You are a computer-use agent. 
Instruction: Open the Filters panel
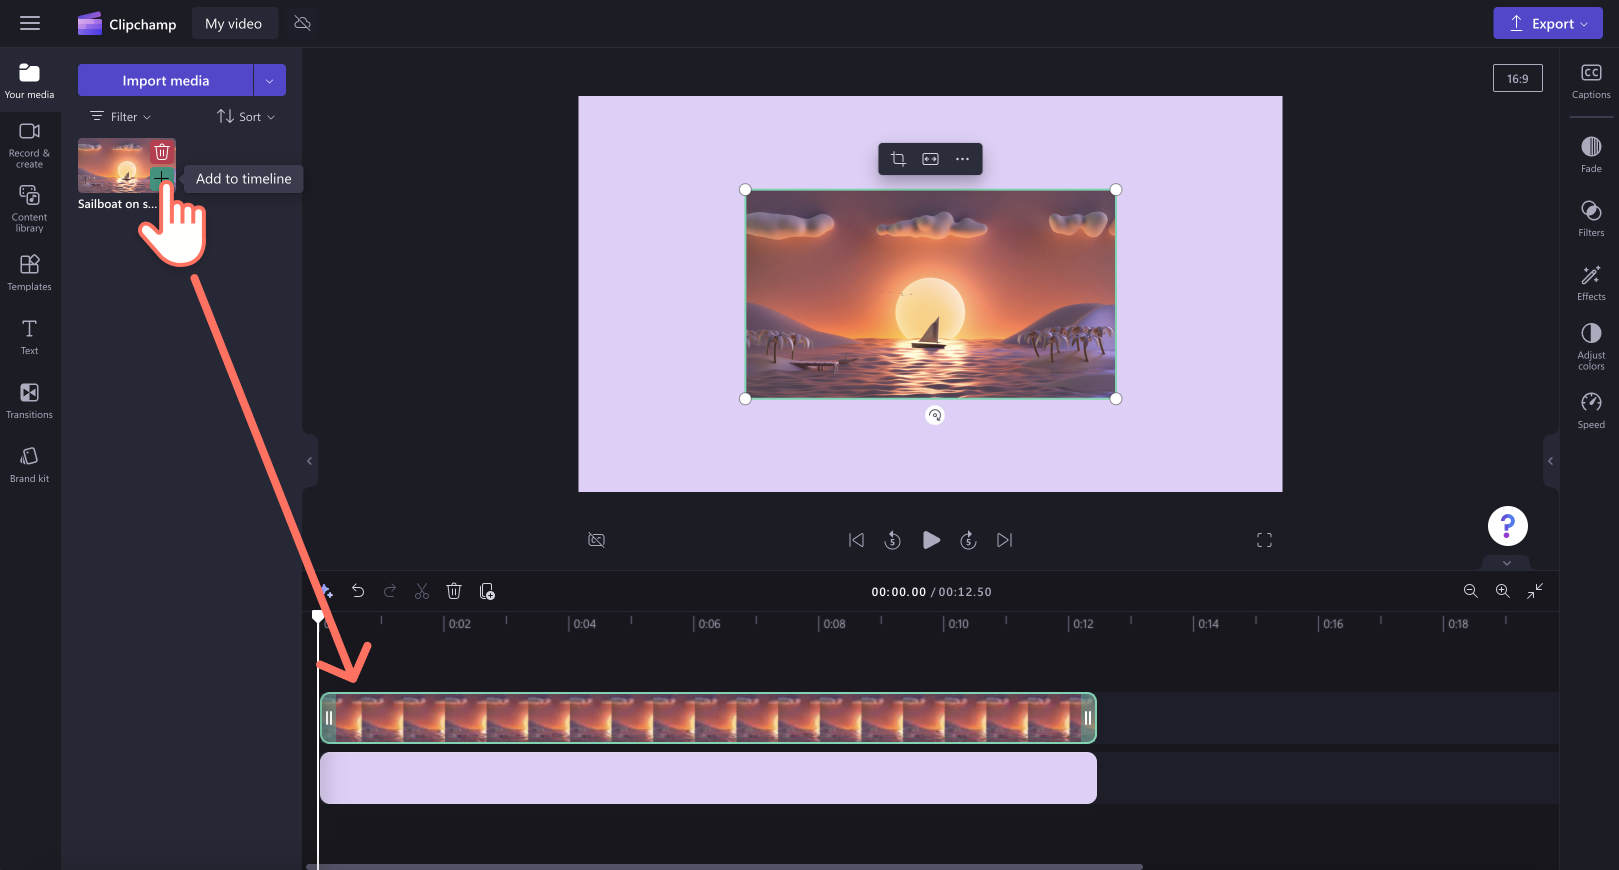1591,219
